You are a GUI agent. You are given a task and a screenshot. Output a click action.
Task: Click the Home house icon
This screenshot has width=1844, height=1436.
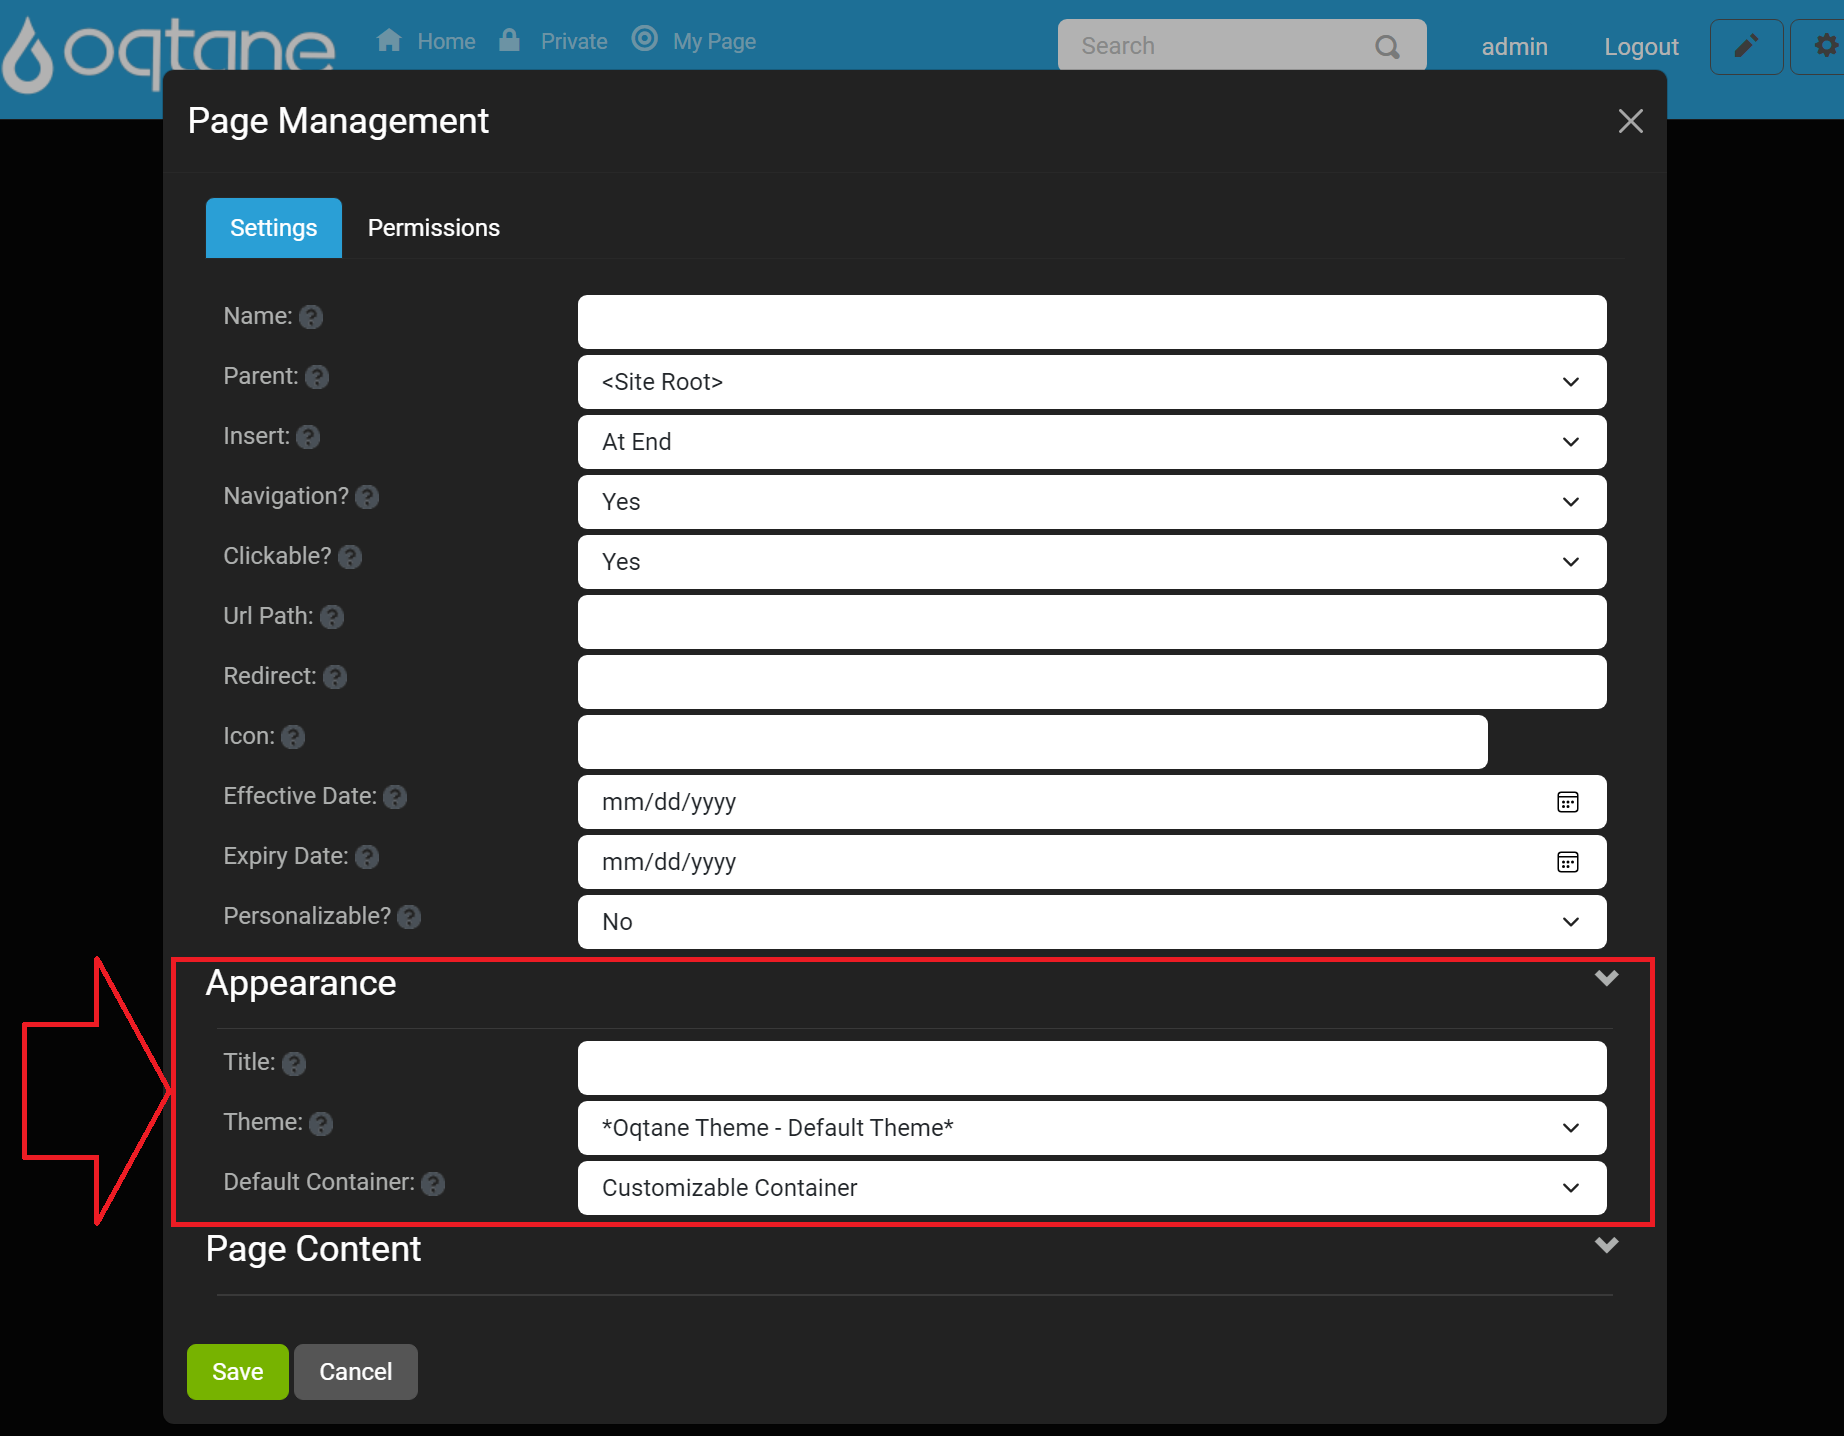(389, 40)
